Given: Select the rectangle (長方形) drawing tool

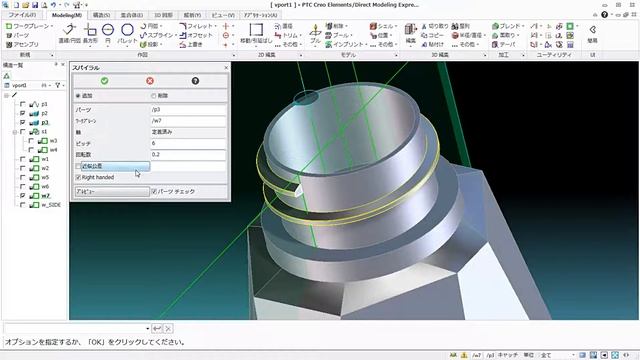Looking at the screenshot, I should (x=90, y=33).
